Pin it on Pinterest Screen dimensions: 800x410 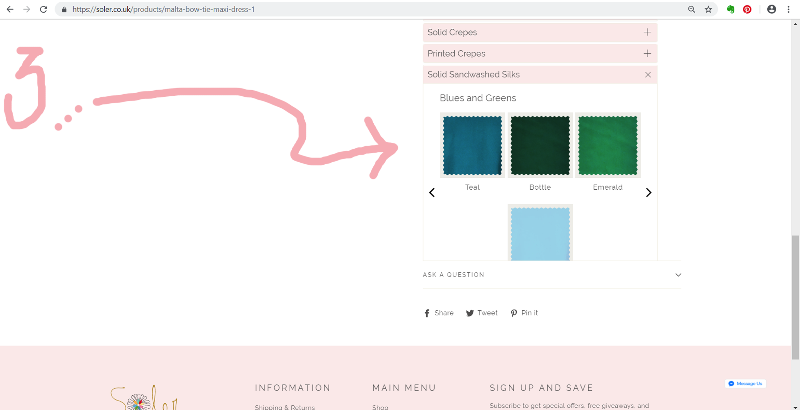(x=524, y=313)
